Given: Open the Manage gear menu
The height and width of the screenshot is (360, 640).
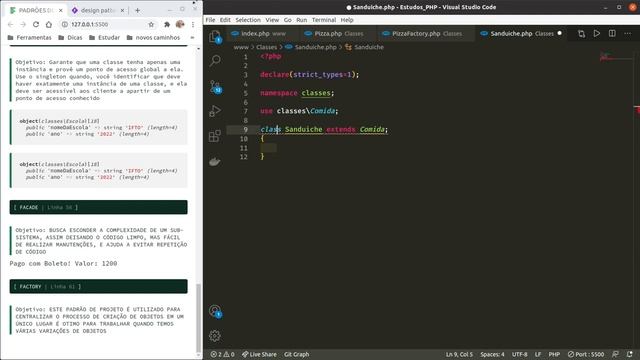Looking at the screenshot, I should [x=215, y=336].
